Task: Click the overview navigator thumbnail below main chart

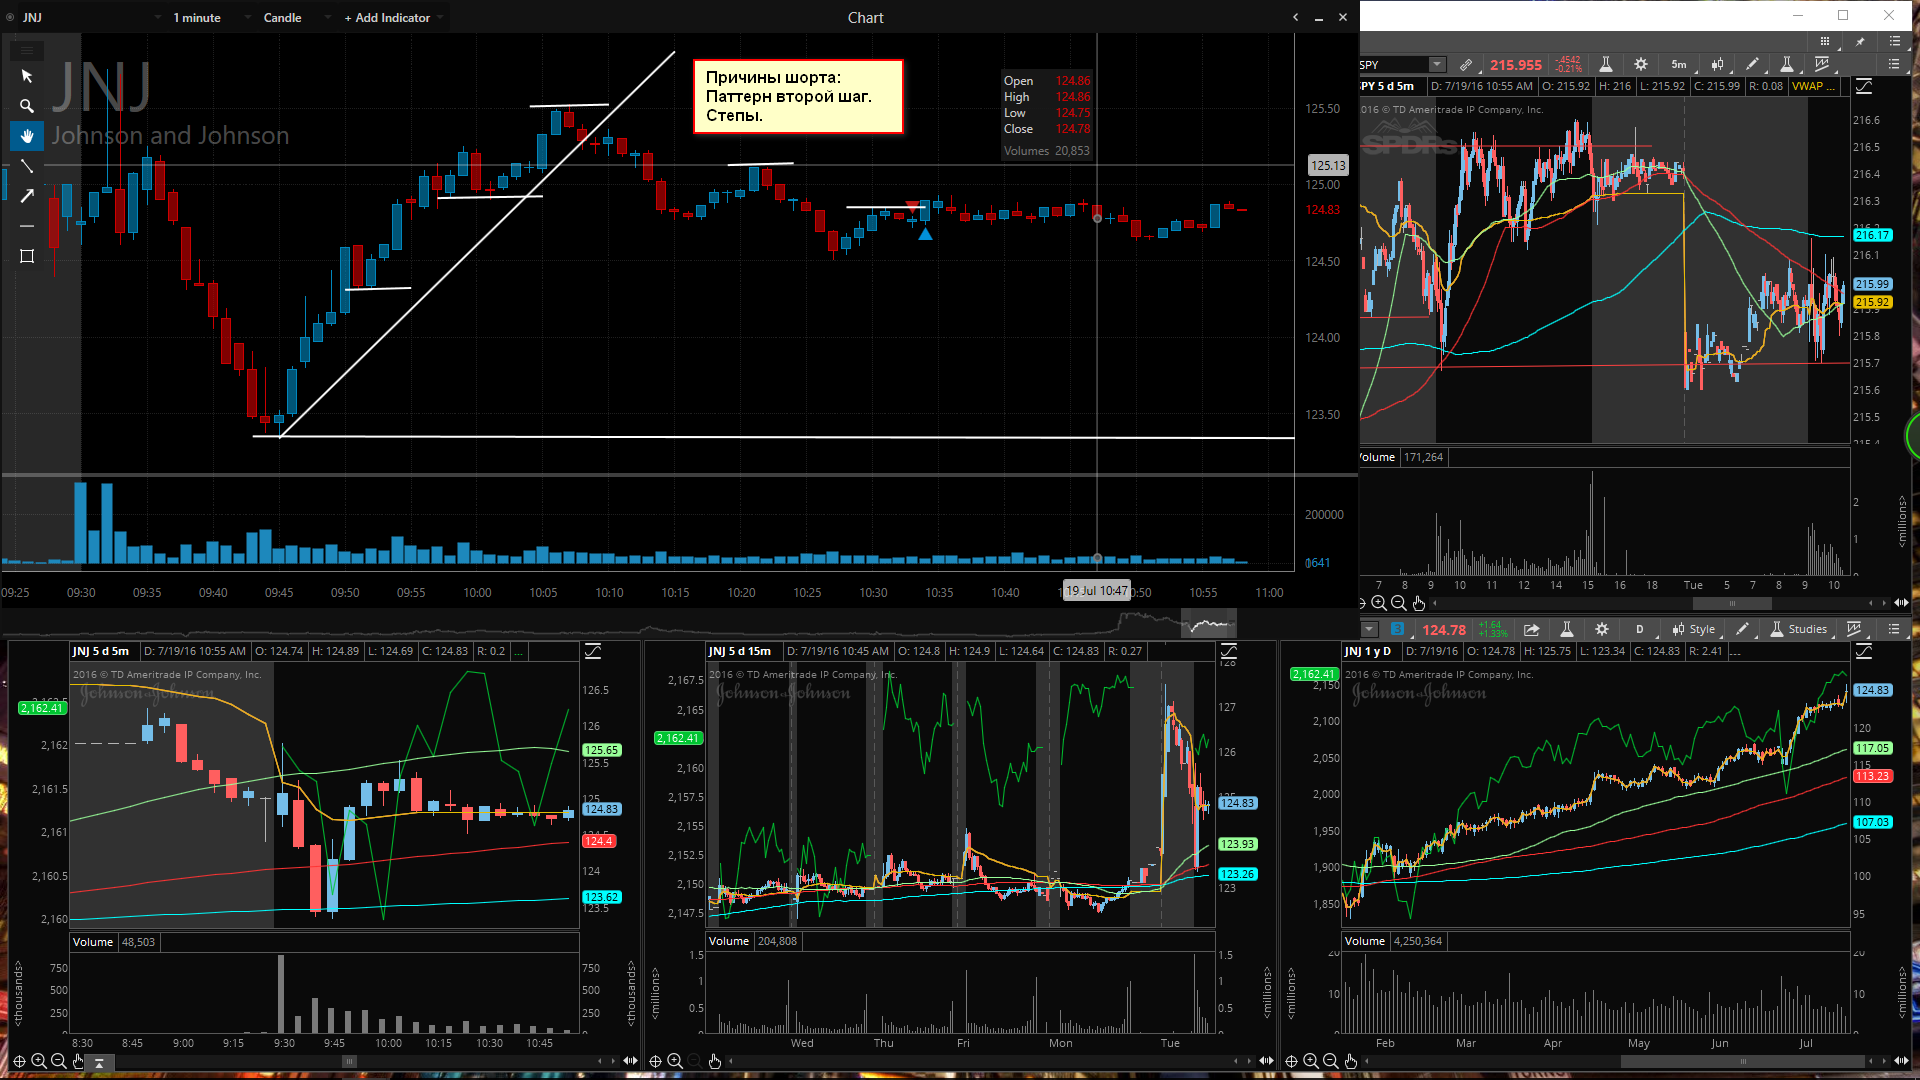Action: click(1209, 624)
